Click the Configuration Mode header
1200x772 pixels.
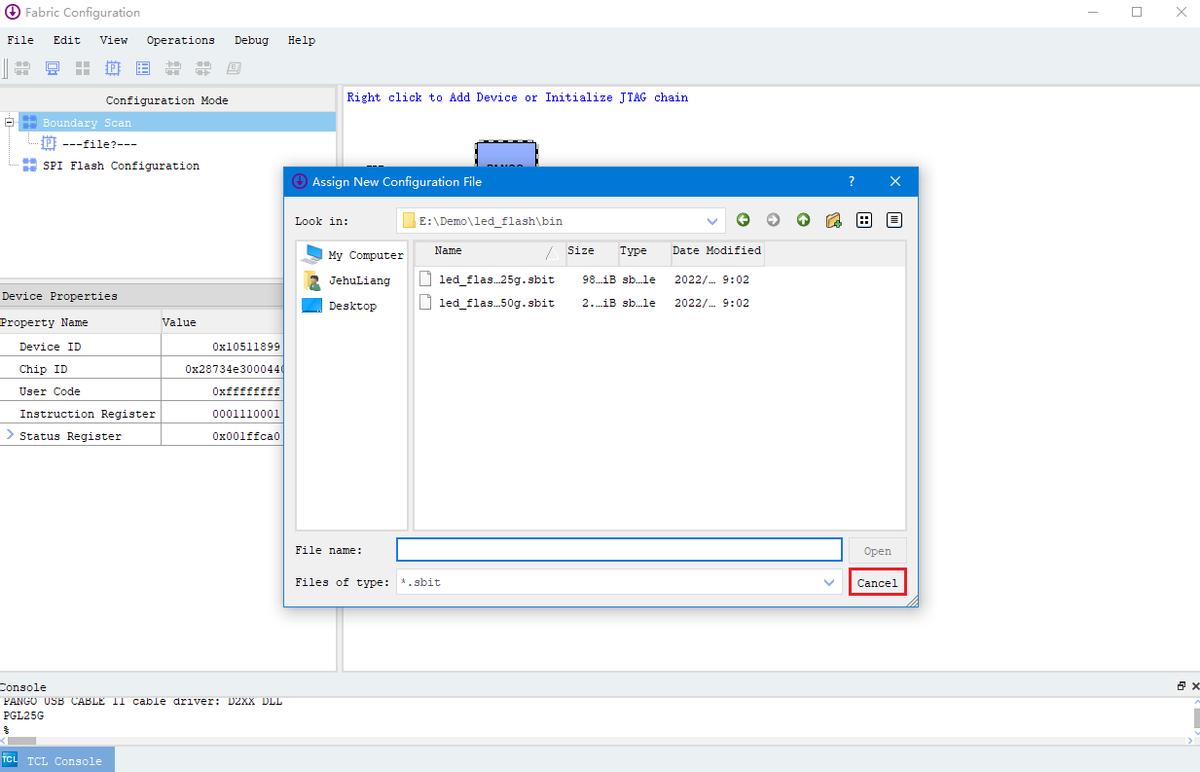pyautogui.click(x=167, y=100)
